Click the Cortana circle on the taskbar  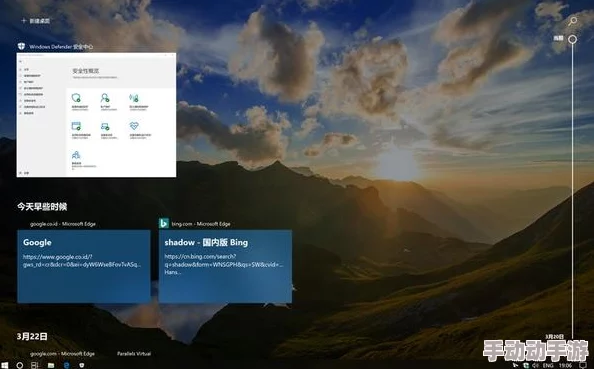(19, 365)
